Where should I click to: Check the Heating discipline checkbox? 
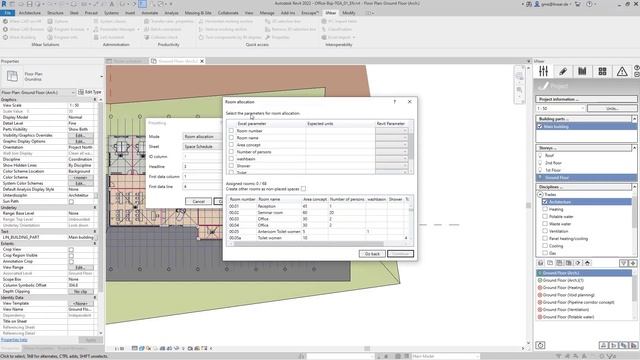pyautogui.click(x=545, y=209)
